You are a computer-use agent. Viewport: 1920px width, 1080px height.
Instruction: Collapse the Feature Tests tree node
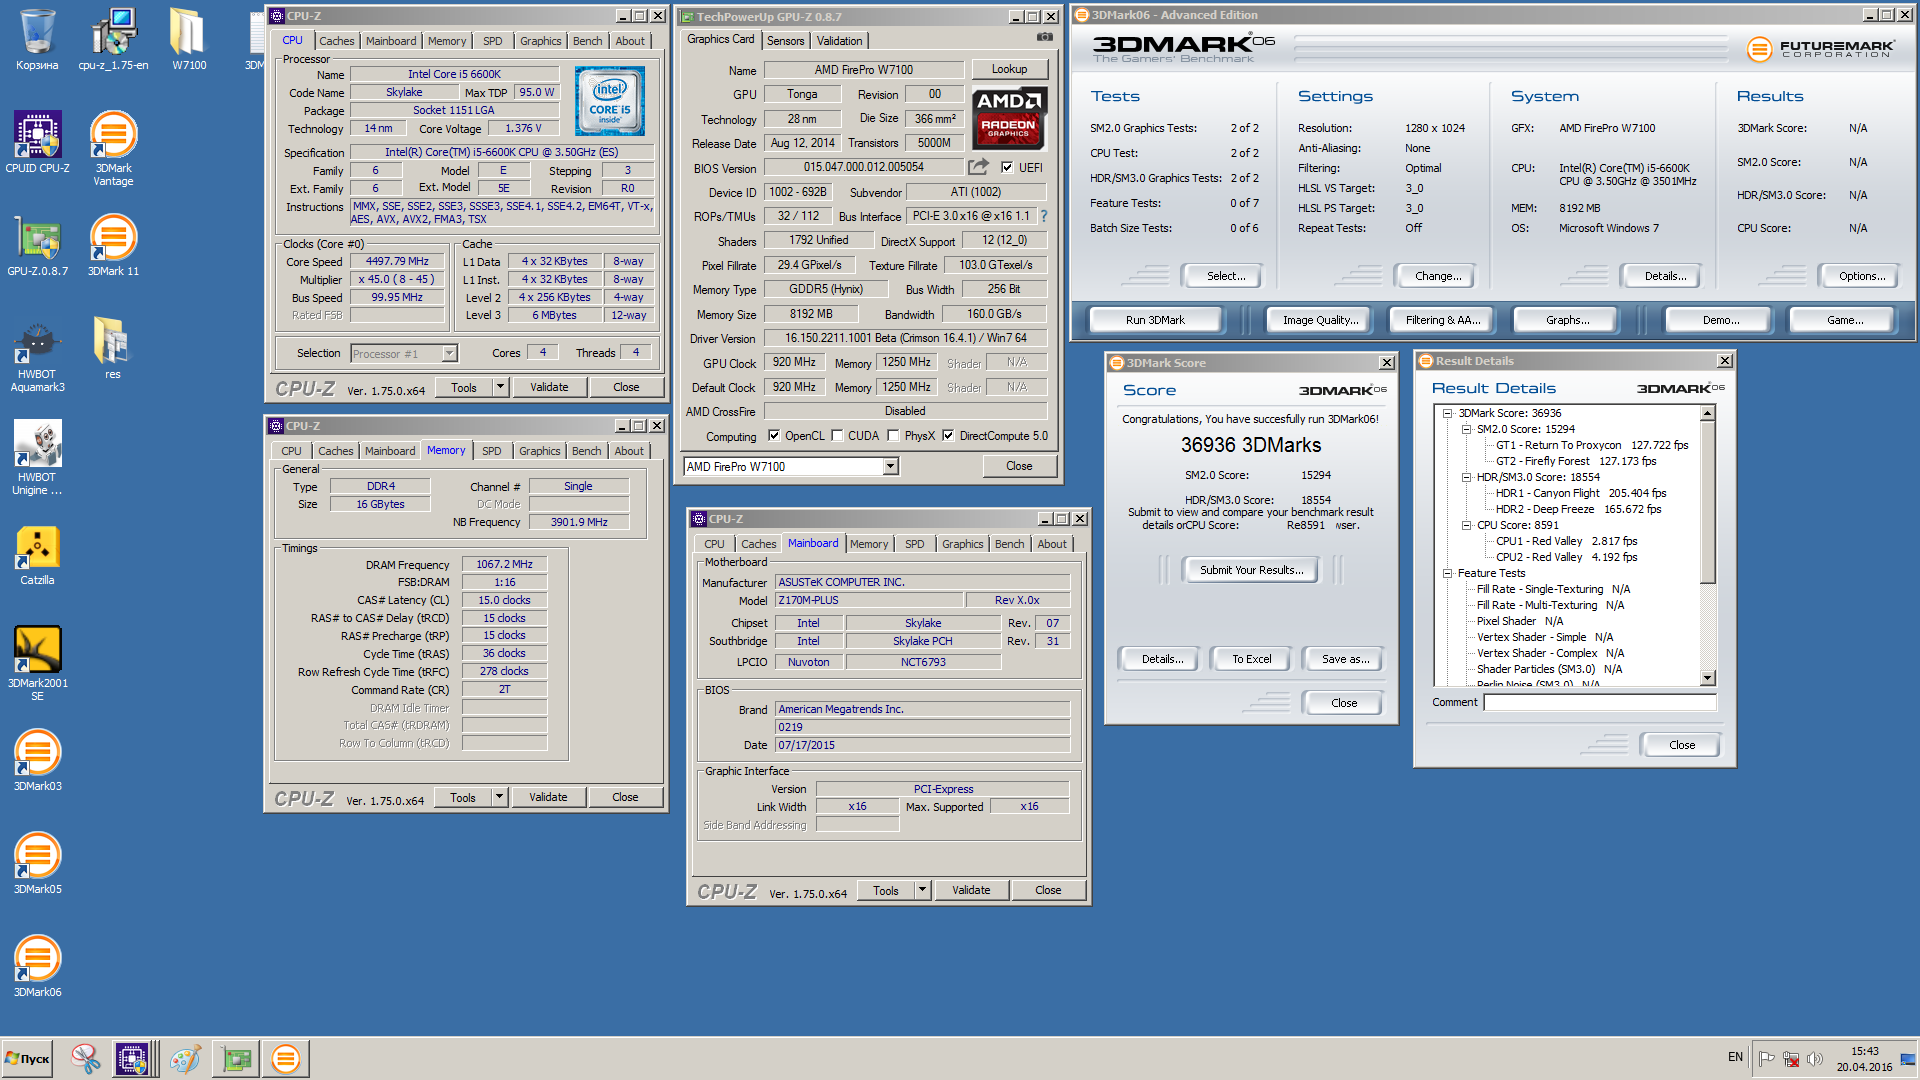coord(1447,573)
